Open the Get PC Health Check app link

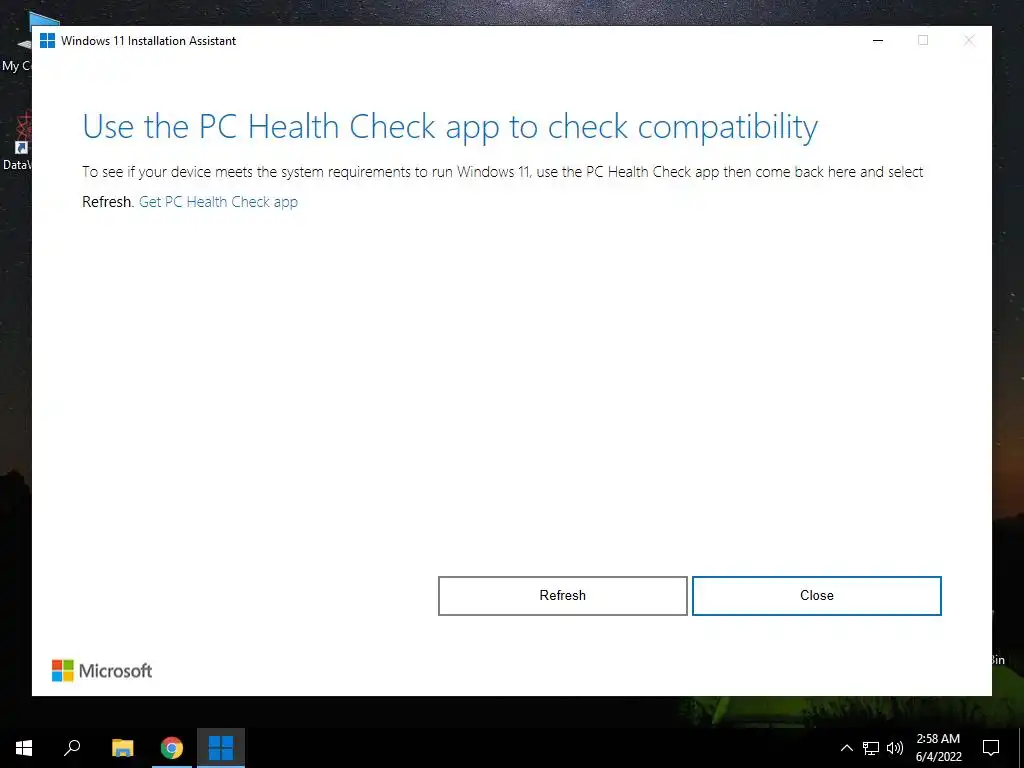218,202
